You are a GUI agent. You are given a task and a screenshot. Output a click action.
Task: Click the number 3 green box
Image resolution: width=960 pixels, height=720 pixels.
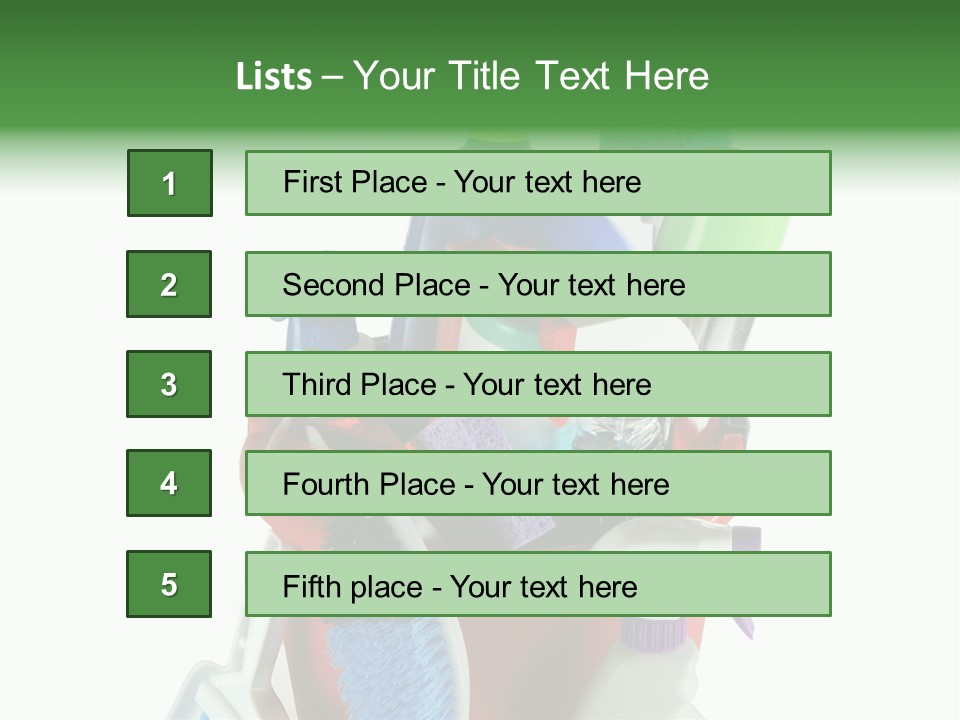[x=169, y=384]
